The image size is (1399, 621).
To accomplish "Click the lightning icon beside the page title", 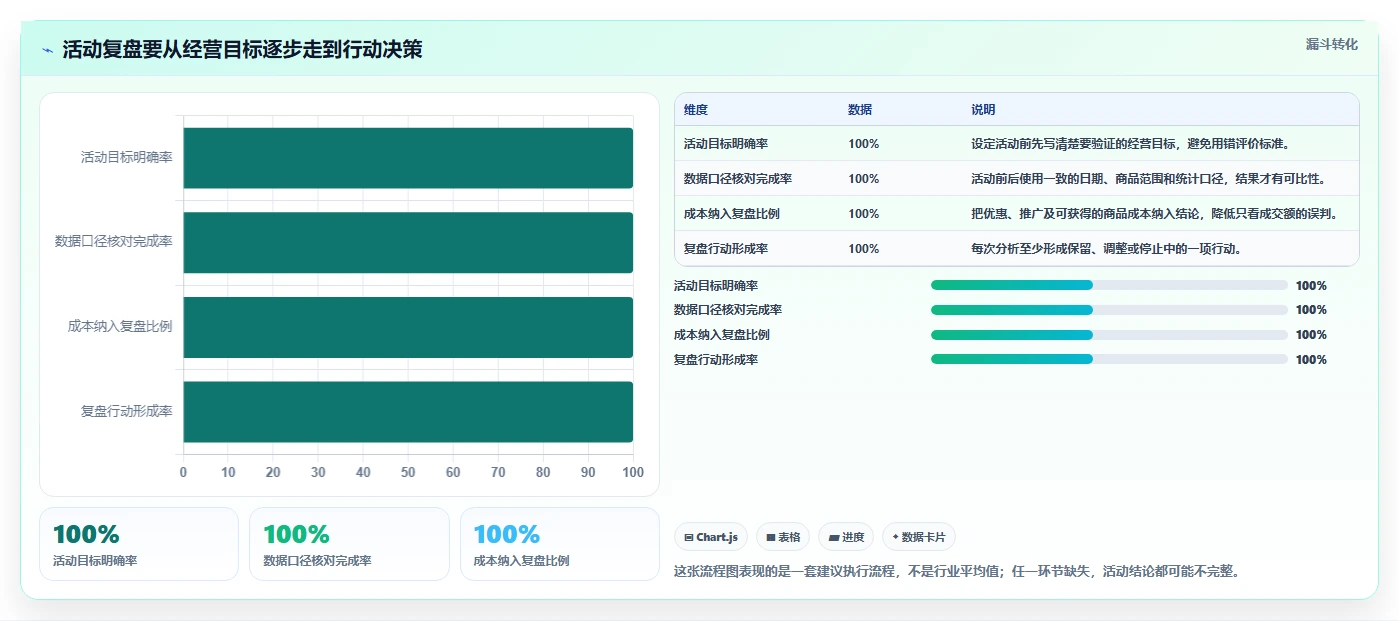I will coord(48,50).
